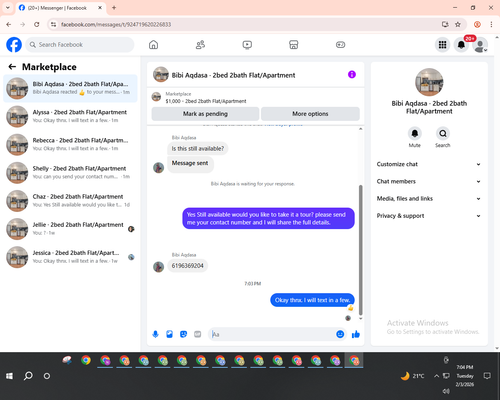Send a voice clip with microphone icon
The image size is (500, 400).
[x=155, y=334]
